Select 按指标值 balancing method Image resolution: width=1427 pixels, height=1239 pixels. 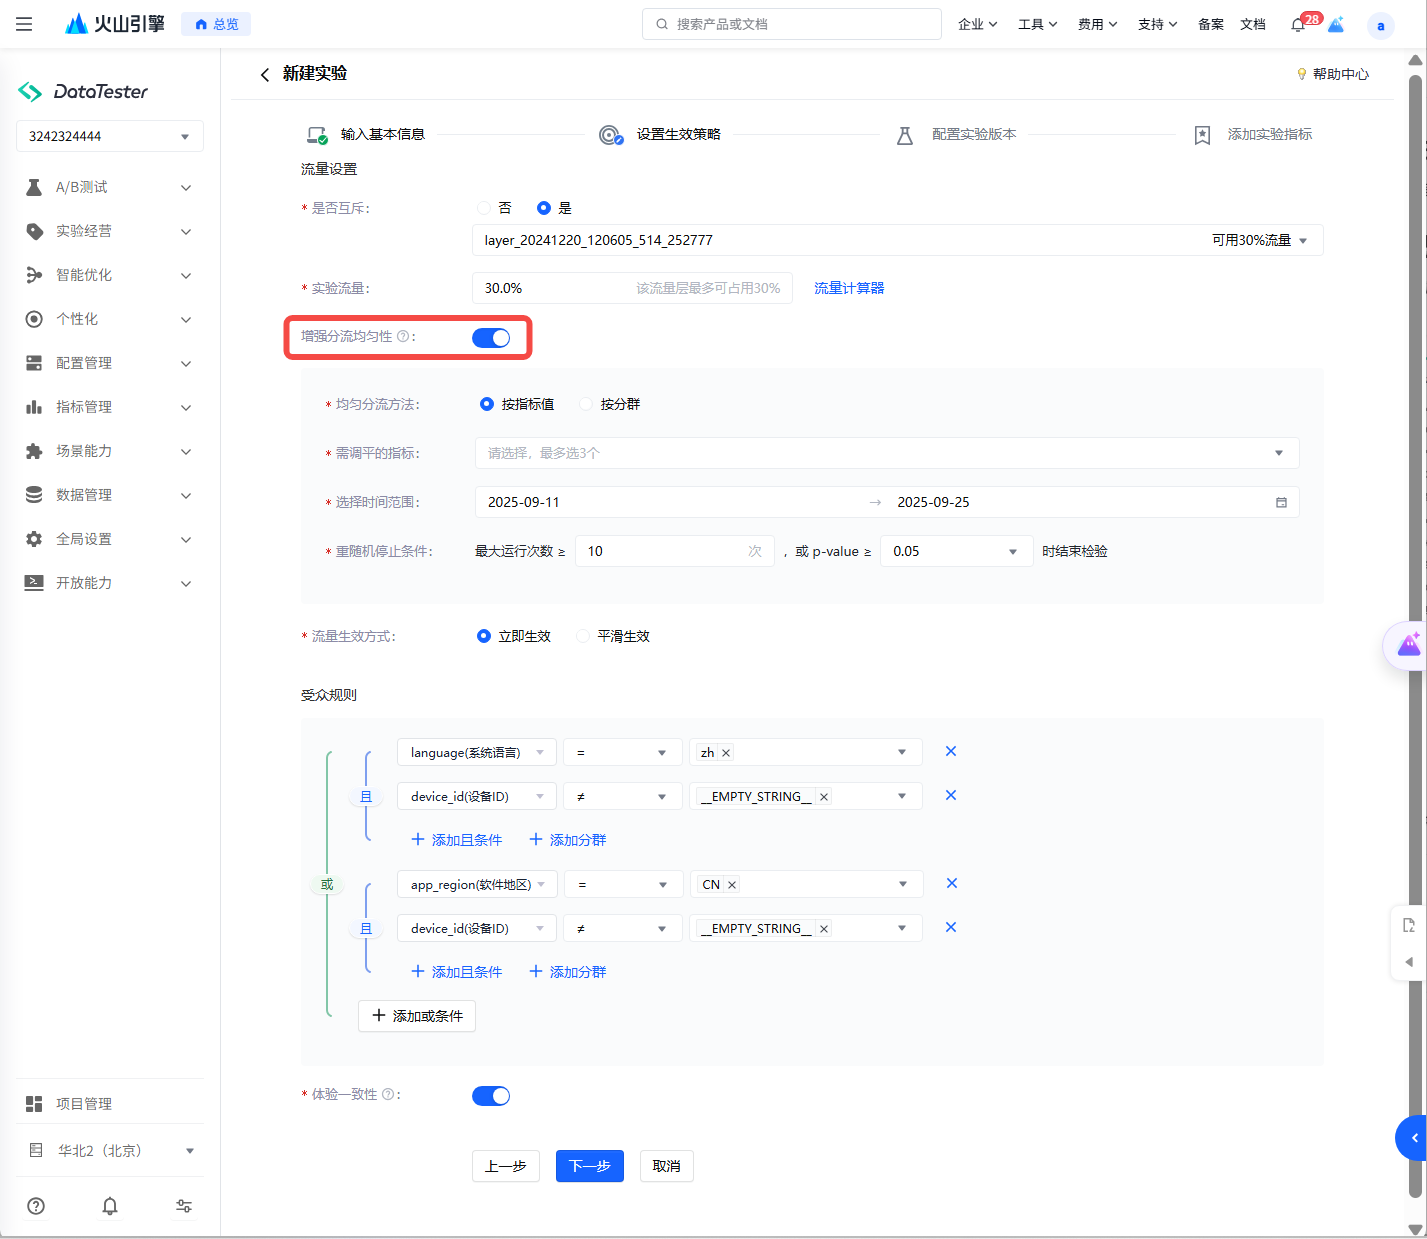click(x=487, y=404)
